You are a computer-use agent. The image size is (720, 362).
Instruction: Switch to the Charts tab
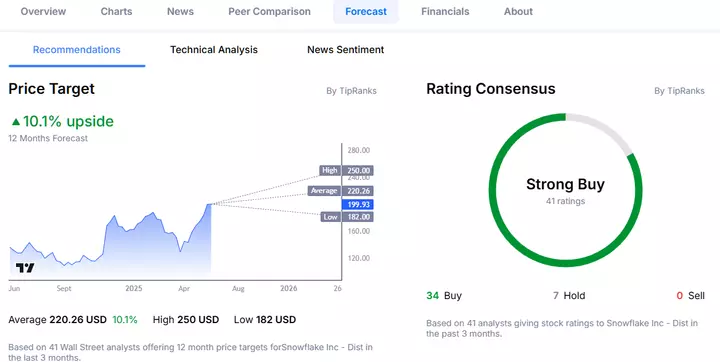(x=116, y=11)
